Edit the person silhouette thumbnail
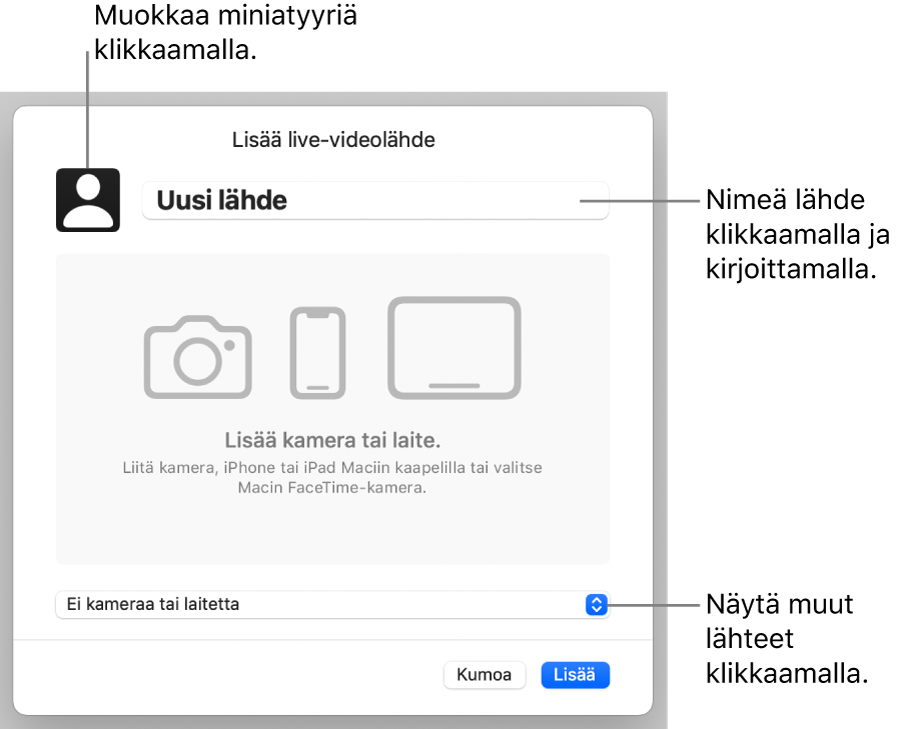Image resolution: width=902 pixels, height=729 pixels. coord(88,200)
